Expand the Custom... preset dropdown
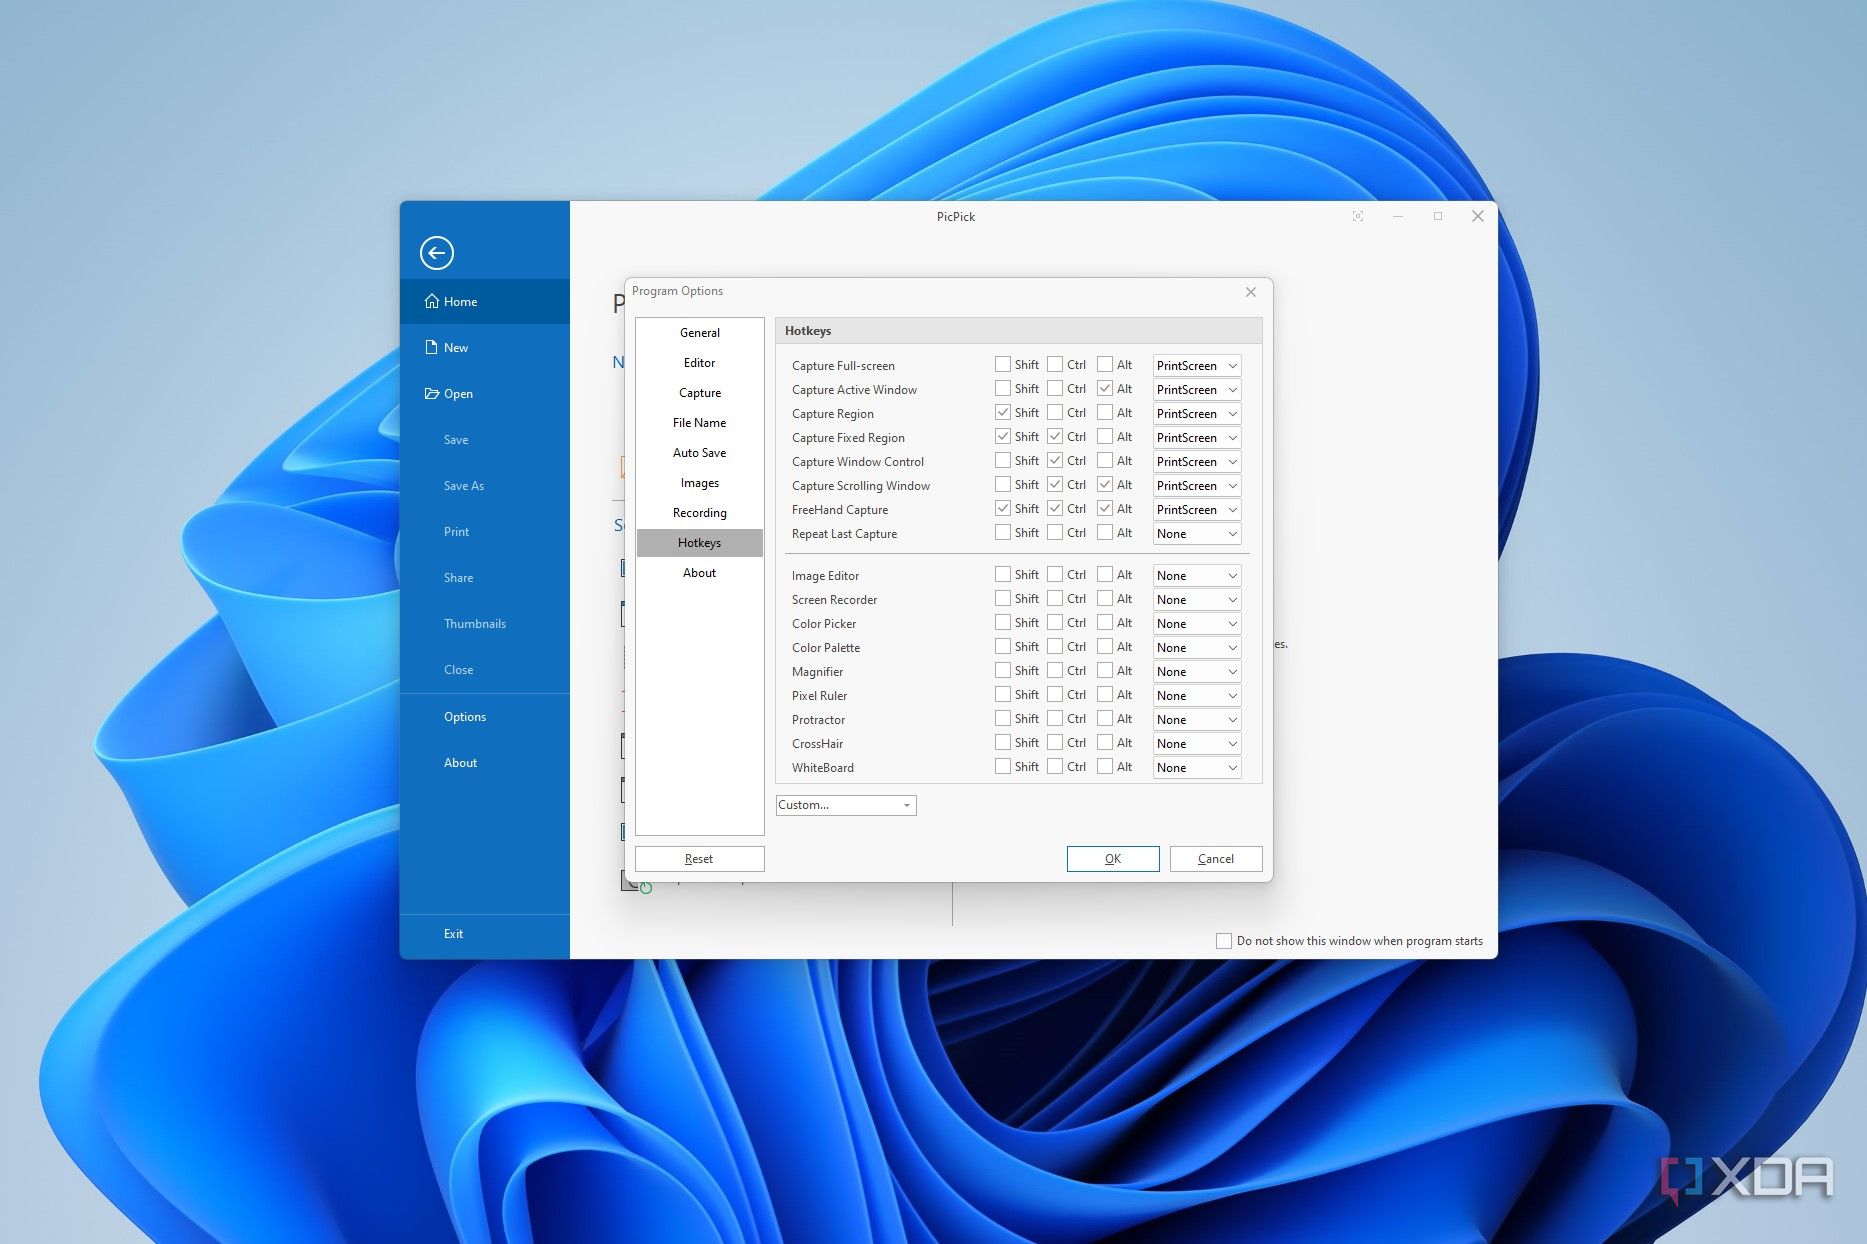 click(x=846, y=805)
